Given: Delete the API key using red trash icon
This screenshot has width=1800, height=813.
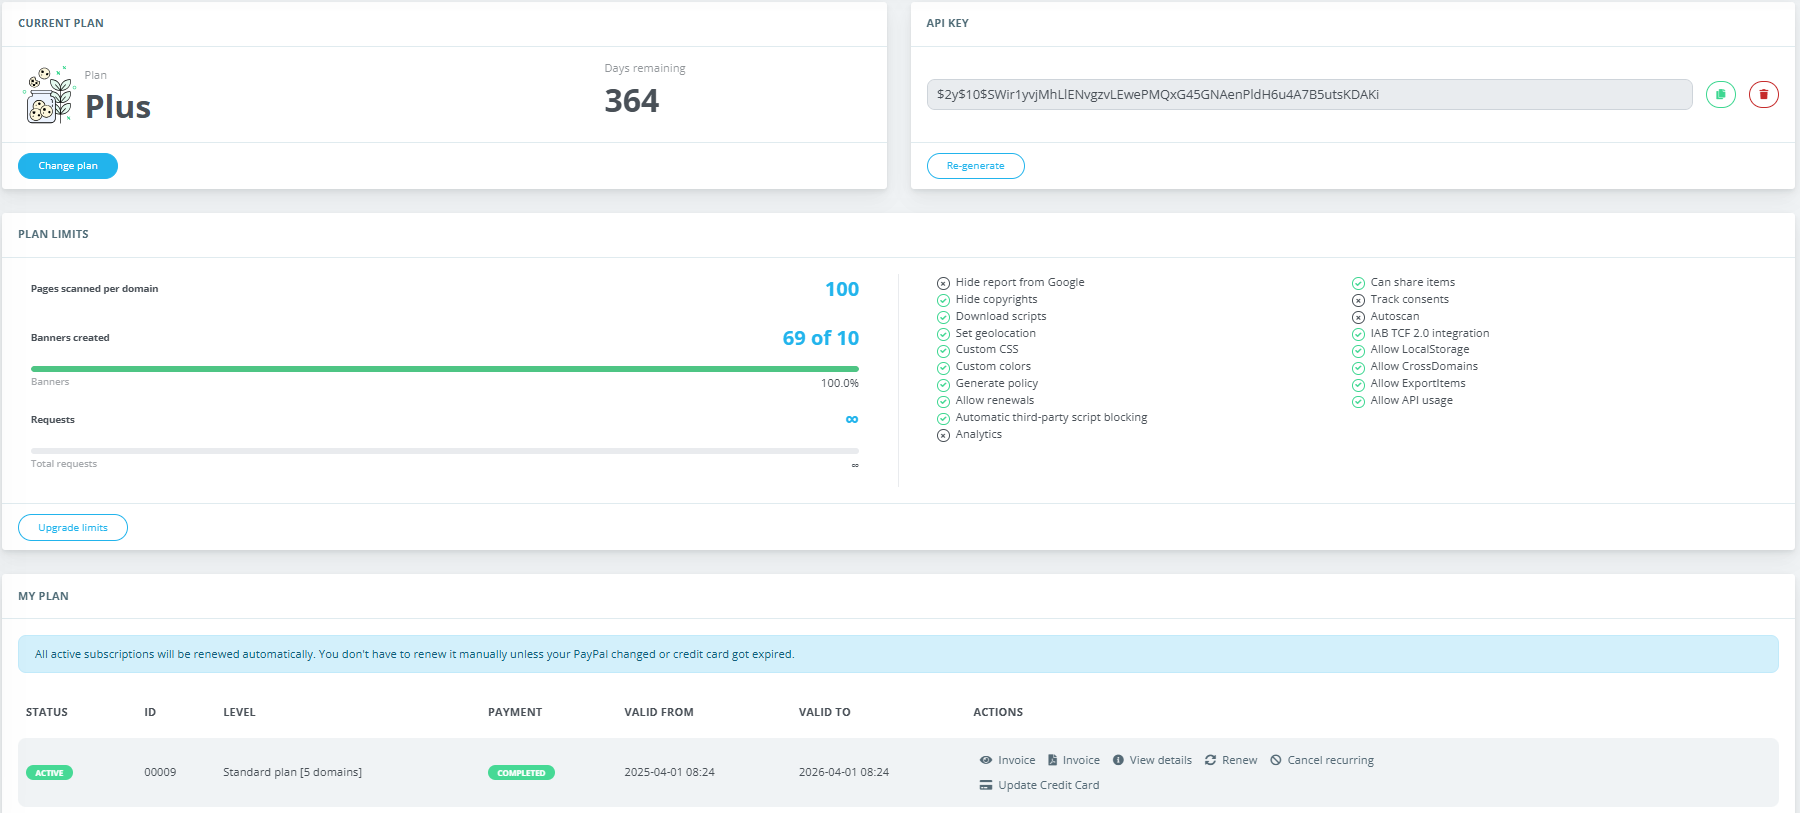Looking at the screenshot, I should (x=1763, y=95).
